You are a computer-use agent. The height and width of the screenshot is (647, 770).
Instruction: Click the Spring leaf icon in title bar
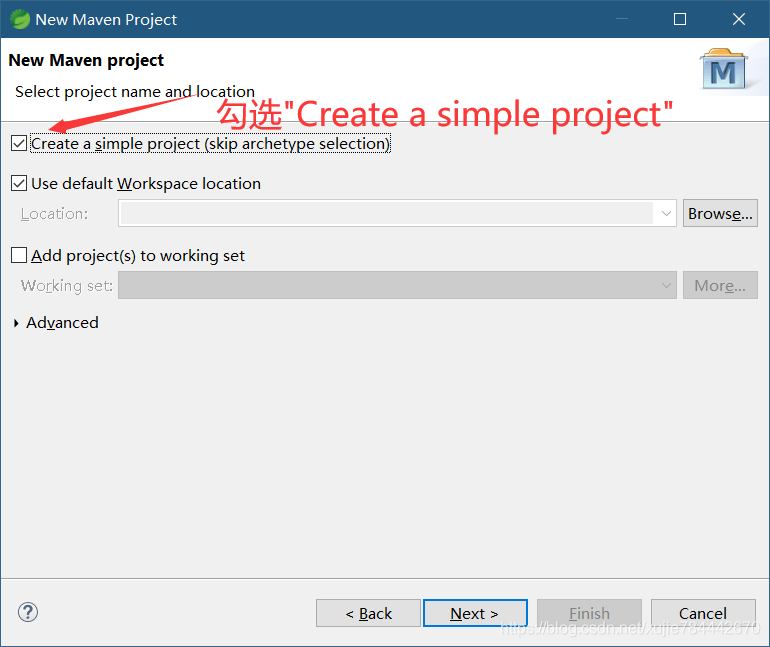point(20,19)
